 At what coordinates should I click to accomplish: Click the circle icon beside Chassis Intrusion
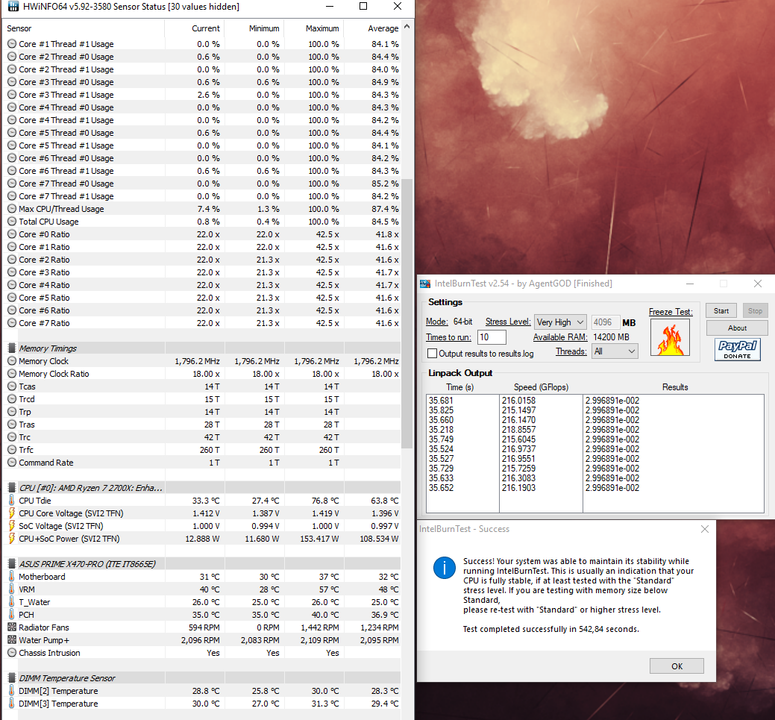coord(12,653)
